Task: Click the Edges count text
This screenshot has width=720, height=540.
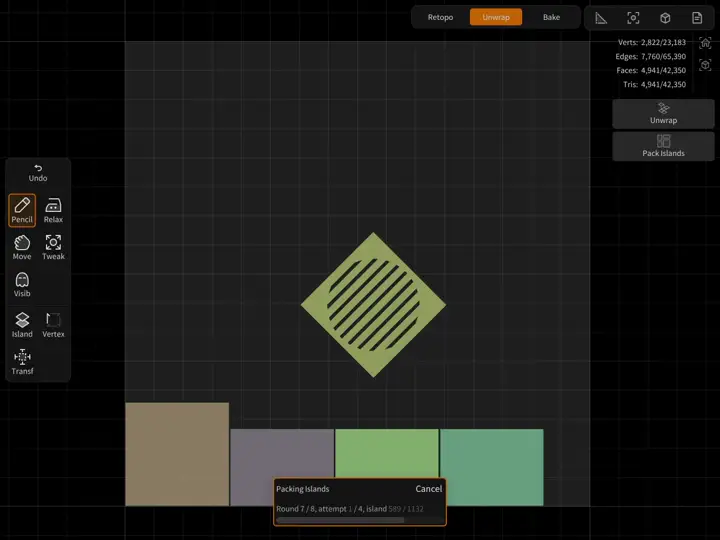Action: tap(651, 56)
